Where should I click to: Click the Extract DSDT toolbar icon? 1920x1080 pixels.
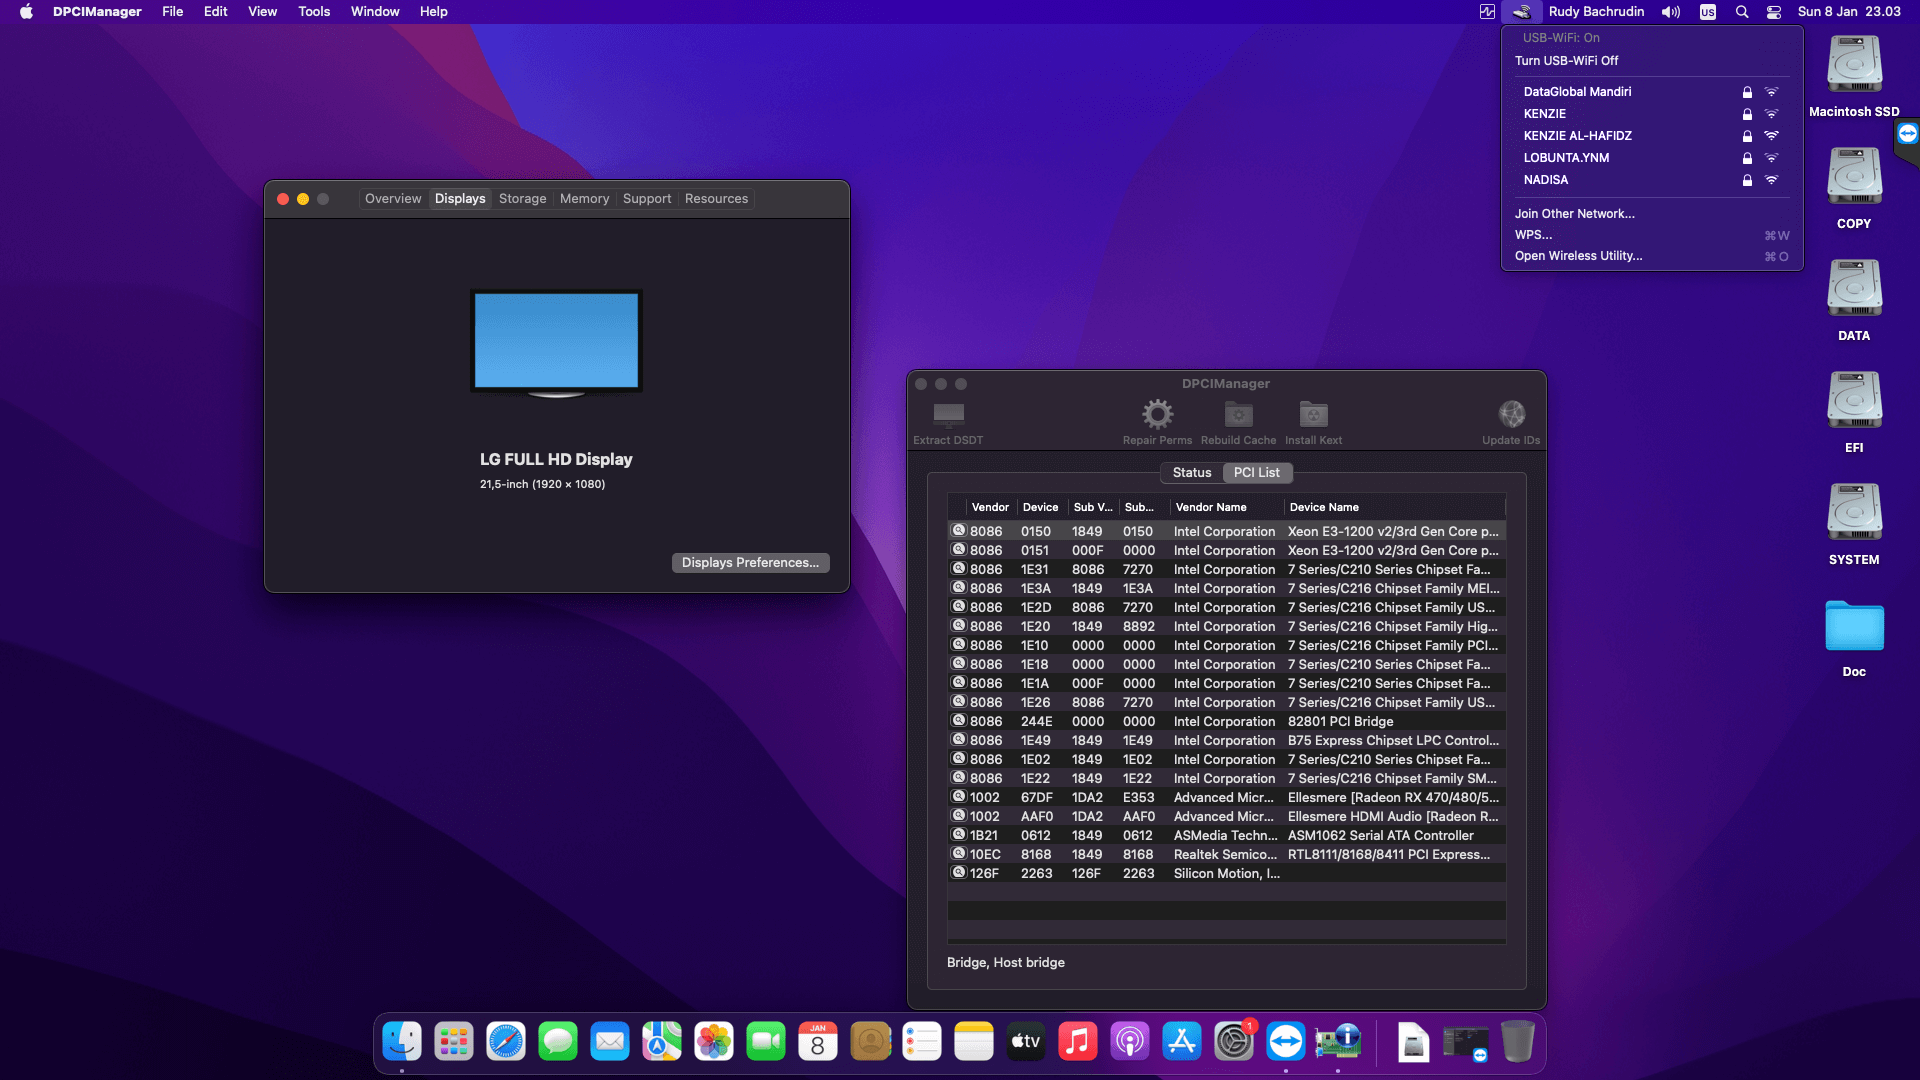[x=948, y=414]
